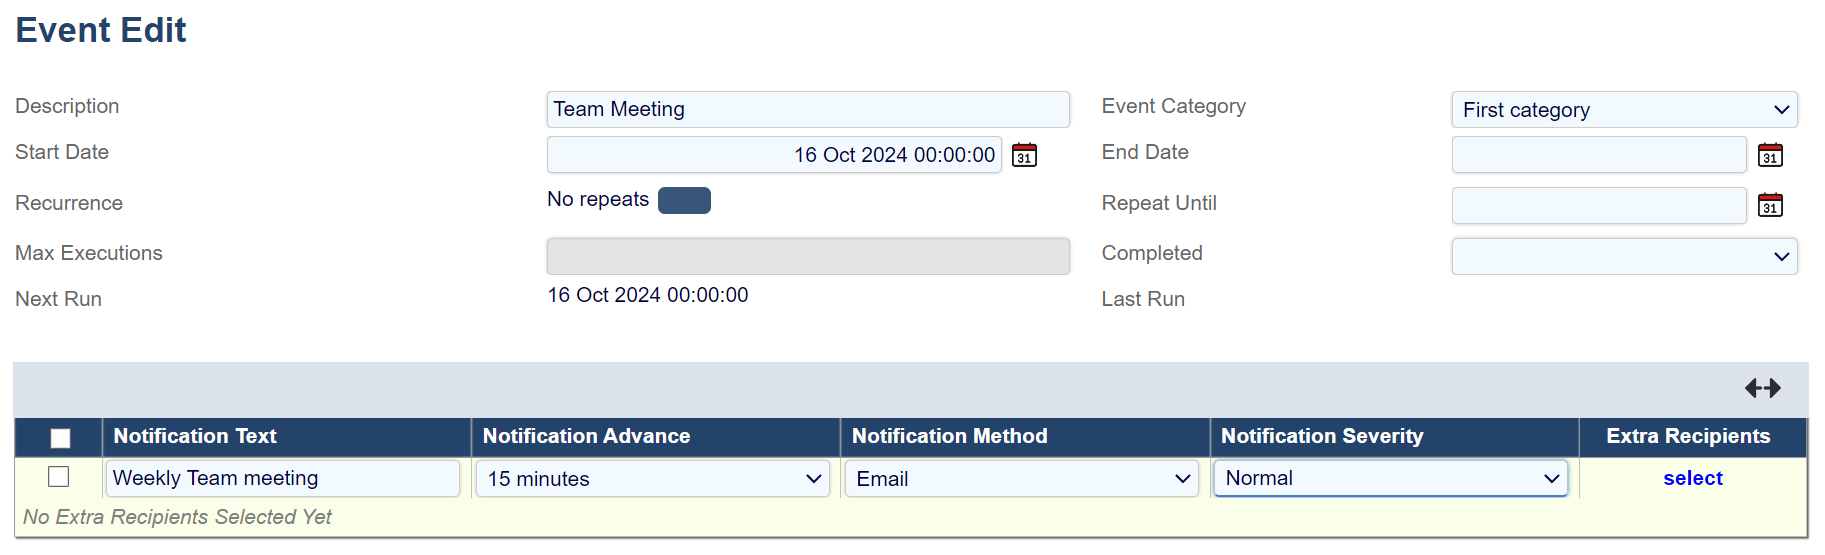Open the Repeat Until calendar picker
Image resolution: width=1825 pixels, height=555 pixels.
coord(1770,205)
